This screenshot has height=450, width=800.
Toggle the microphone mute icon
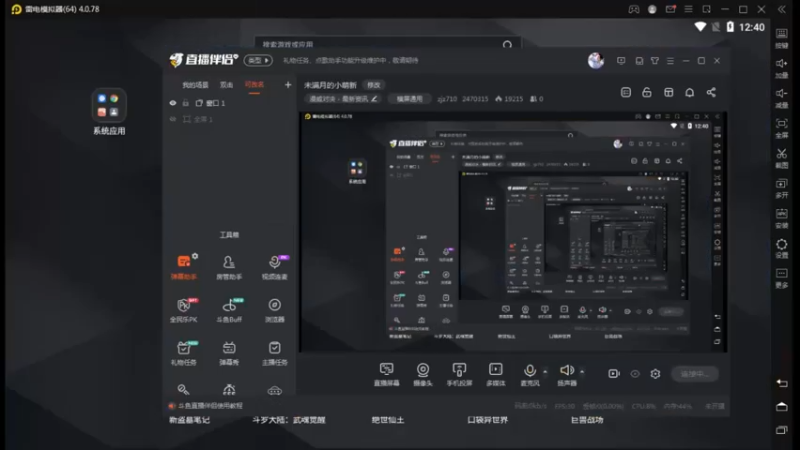(x=530, y=370)
